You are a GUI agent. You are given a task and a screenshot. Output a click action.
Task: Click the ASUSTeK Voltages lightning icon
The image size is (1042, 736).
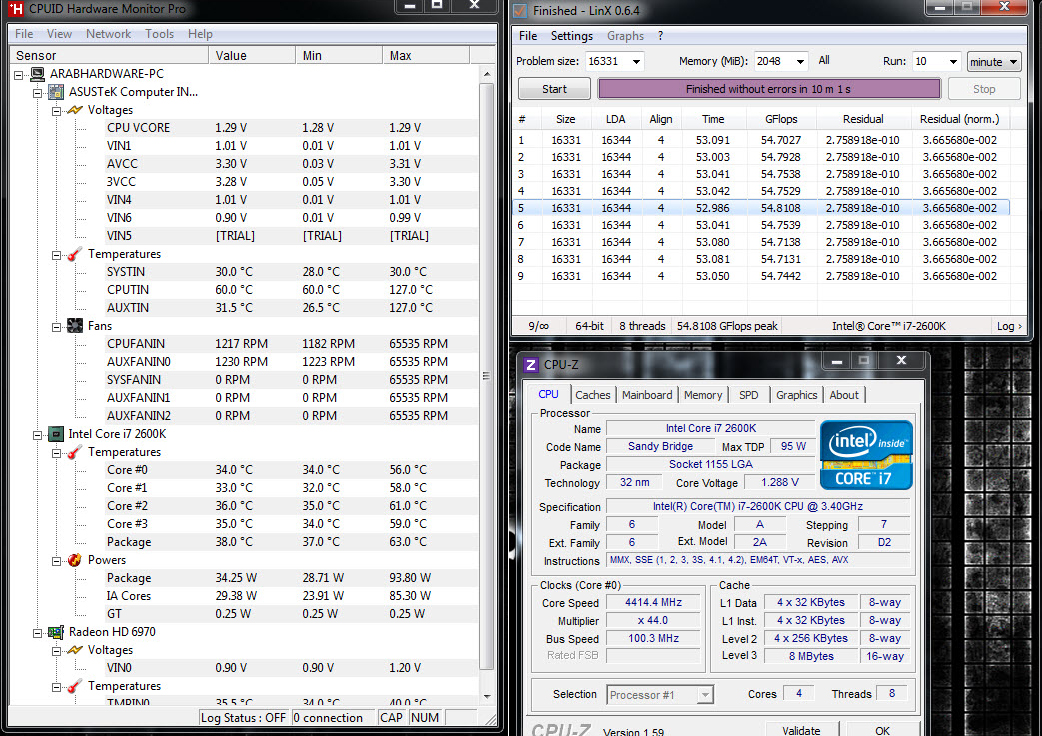(75, 110)
